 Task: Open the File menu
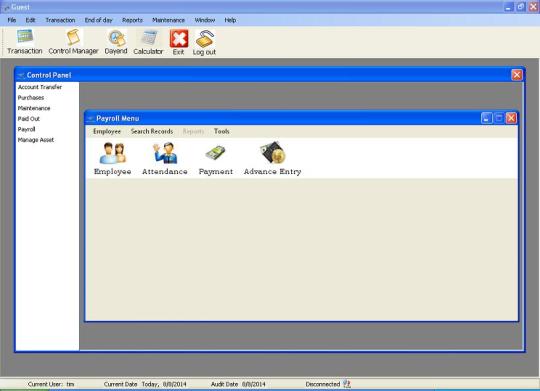coord(12,20)
